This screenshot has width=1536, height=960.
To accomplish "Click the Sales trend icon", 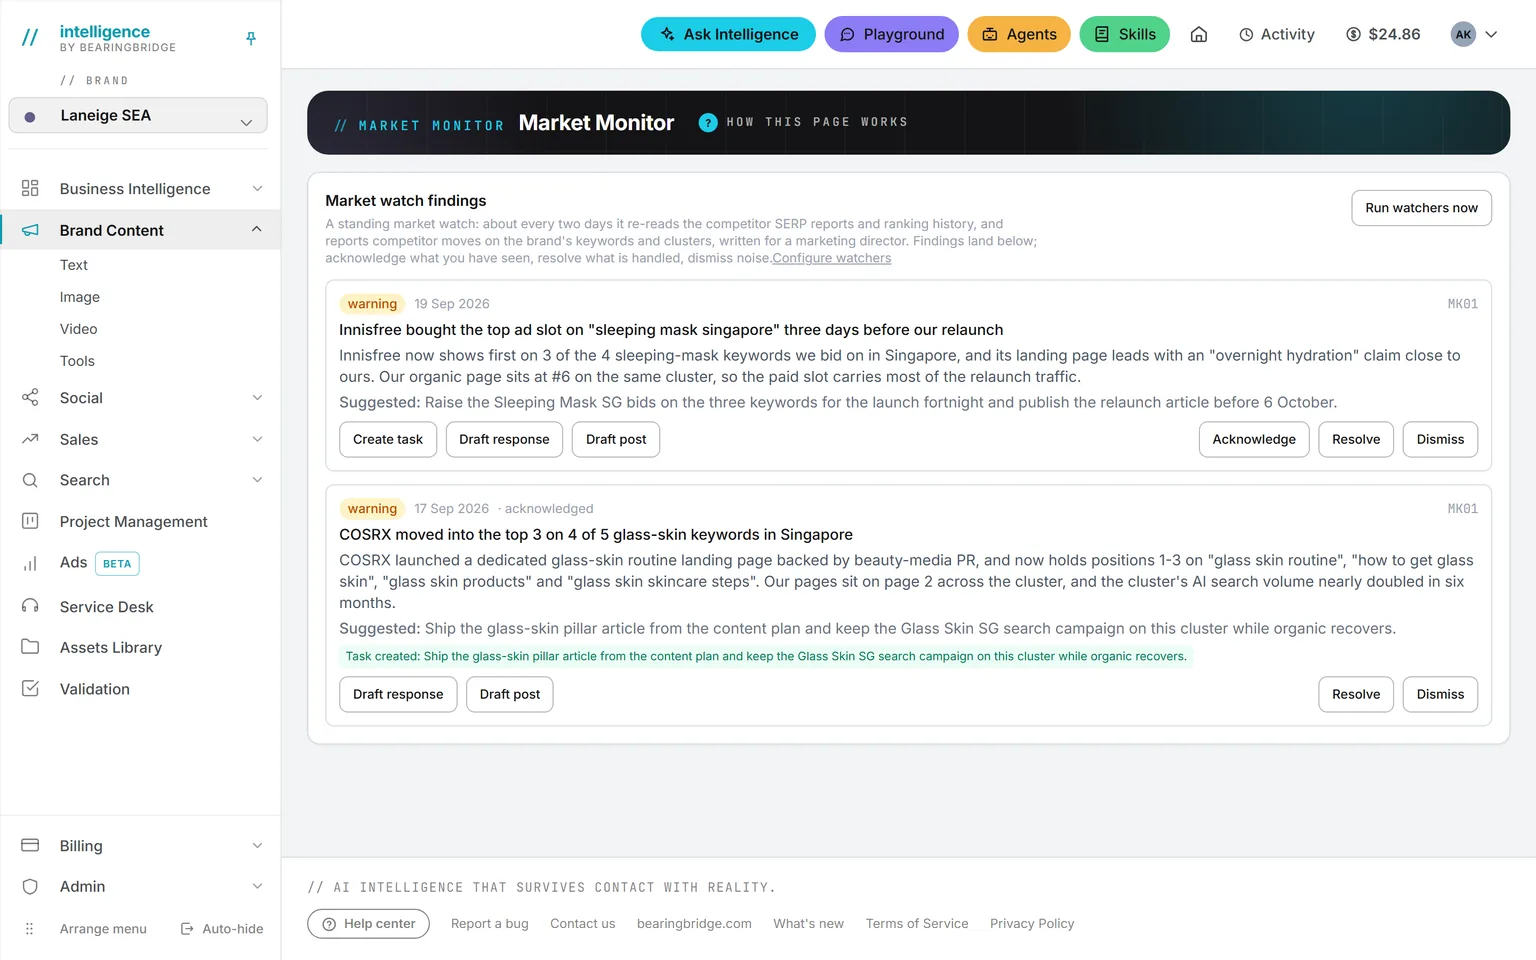I will tap(30, 439).
